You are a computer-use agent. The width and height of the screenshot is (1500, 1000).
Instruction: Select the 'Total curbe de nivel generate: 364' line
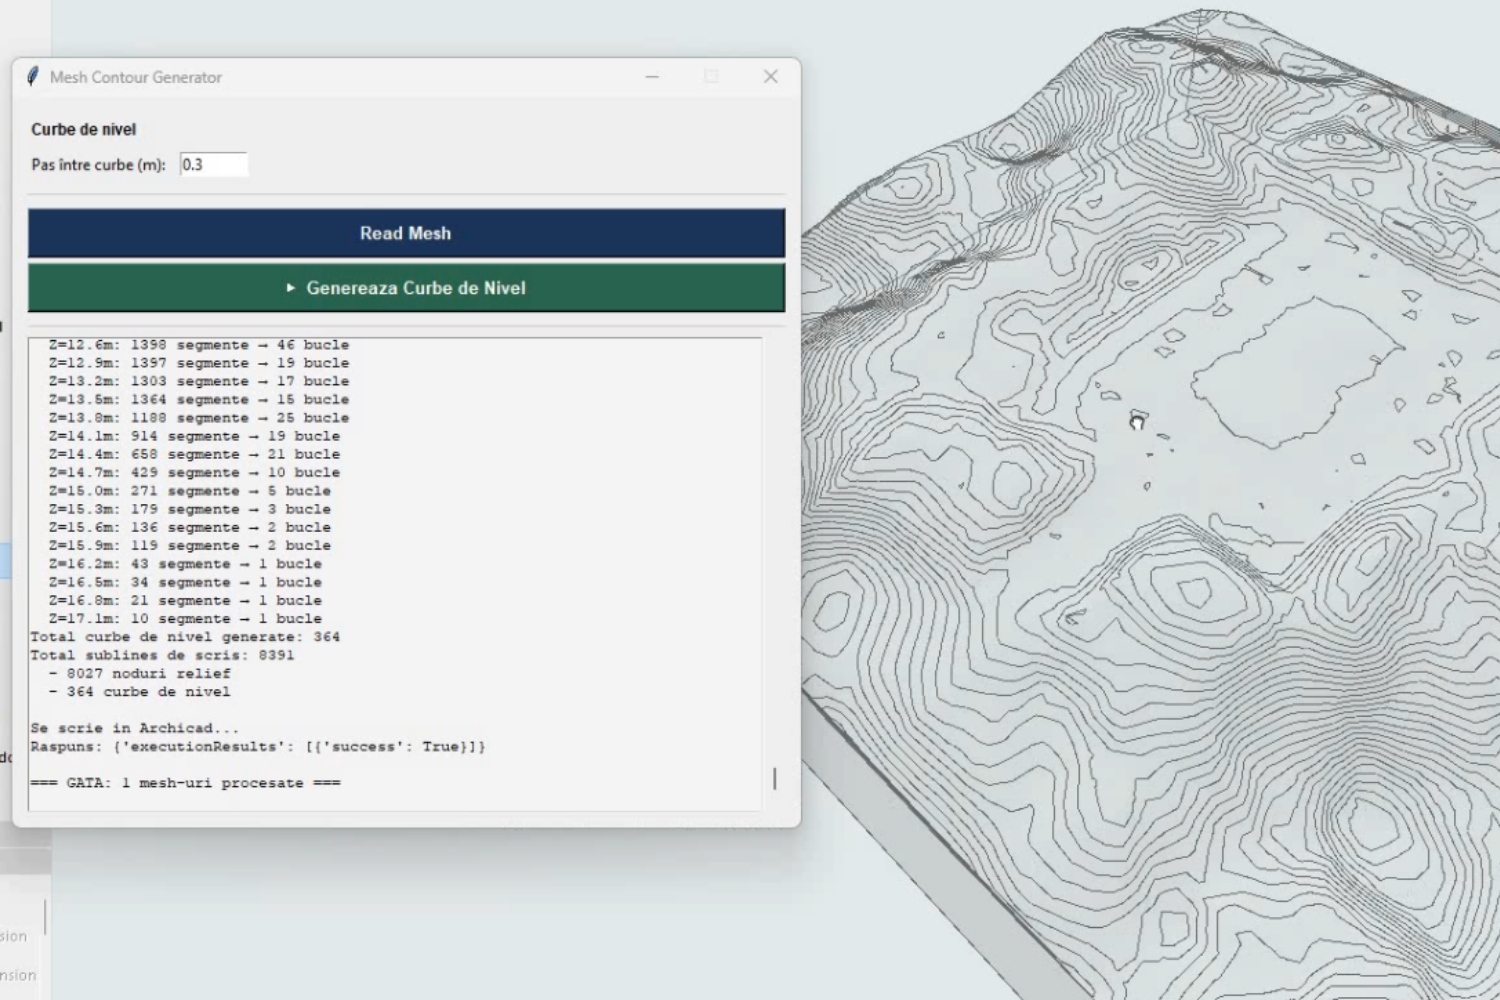point(185,637)
